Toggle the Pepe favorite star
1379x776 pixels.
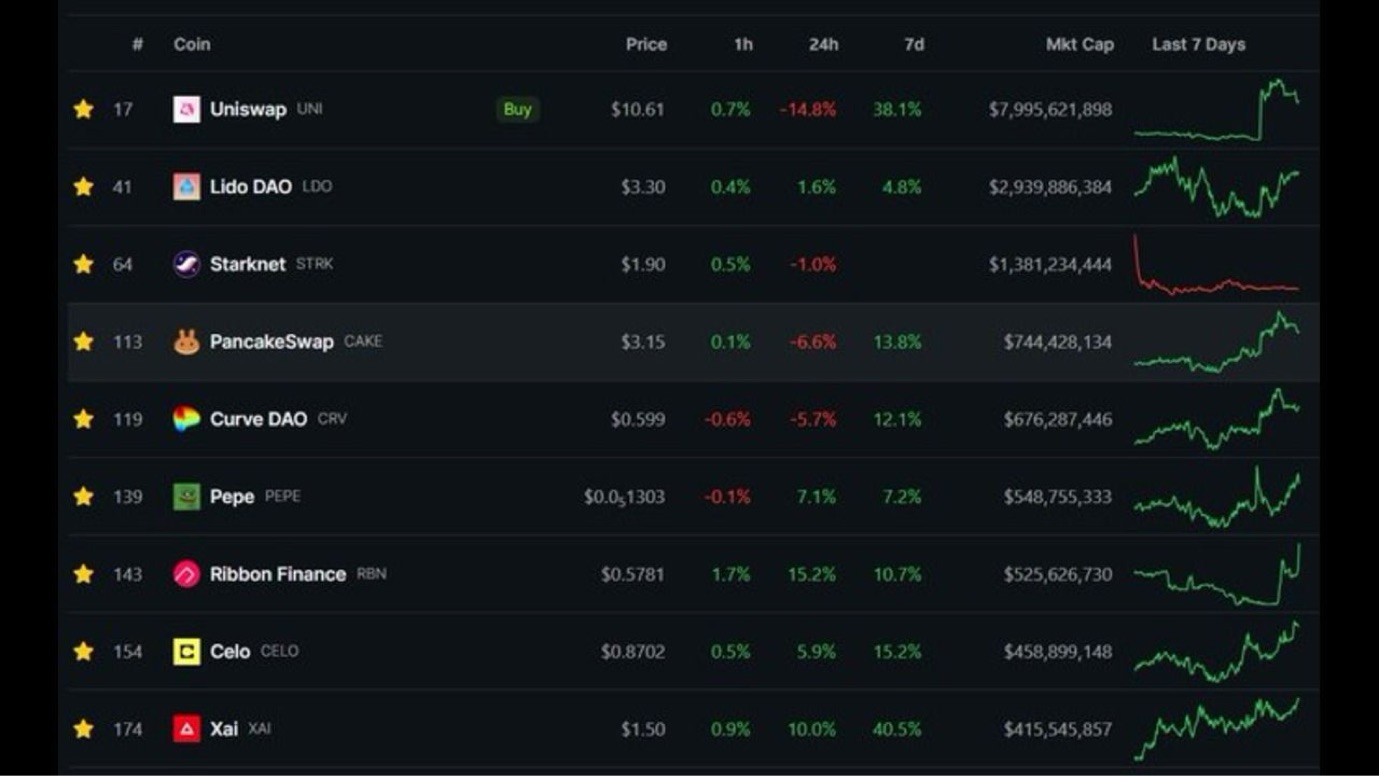click(84, 496)
